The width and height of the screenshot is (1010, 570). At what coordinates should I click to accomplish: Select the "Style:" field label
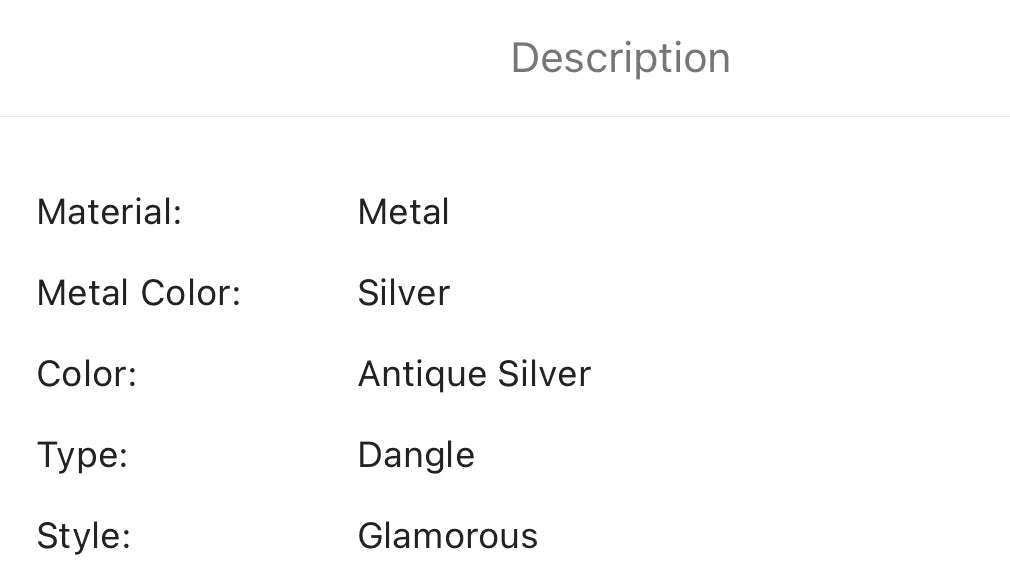(84, 536)
